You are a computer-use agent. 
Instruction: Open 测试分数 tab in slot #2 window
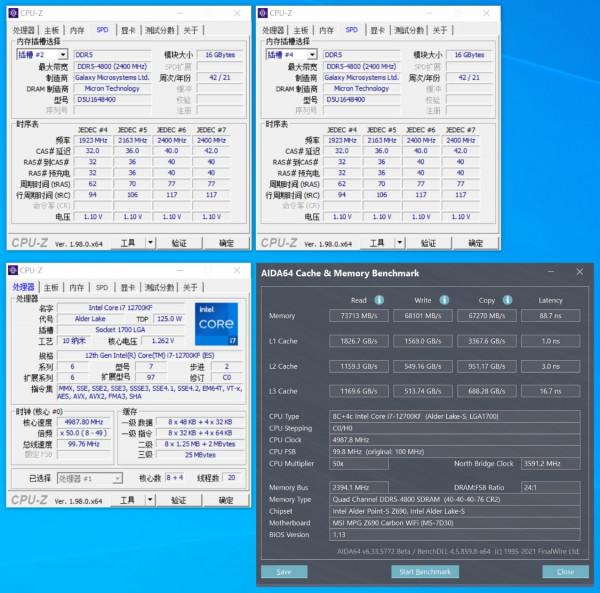[x=160, y=30]
